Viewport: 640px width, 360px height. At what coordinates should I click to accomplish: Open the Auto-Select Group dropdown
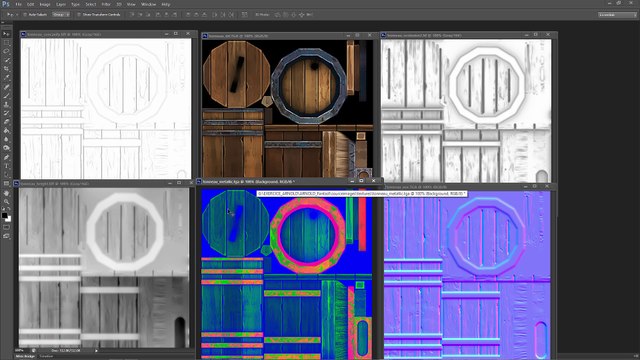click(61, 15)
